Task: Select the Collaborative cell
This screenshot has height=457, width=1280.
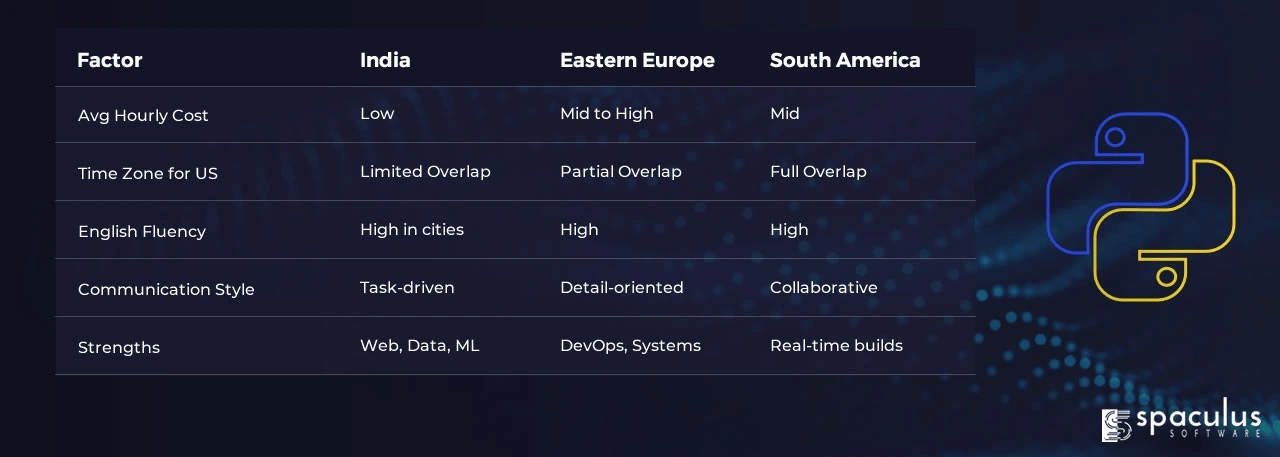Action: pyautogui.click(x=824, y=287)
